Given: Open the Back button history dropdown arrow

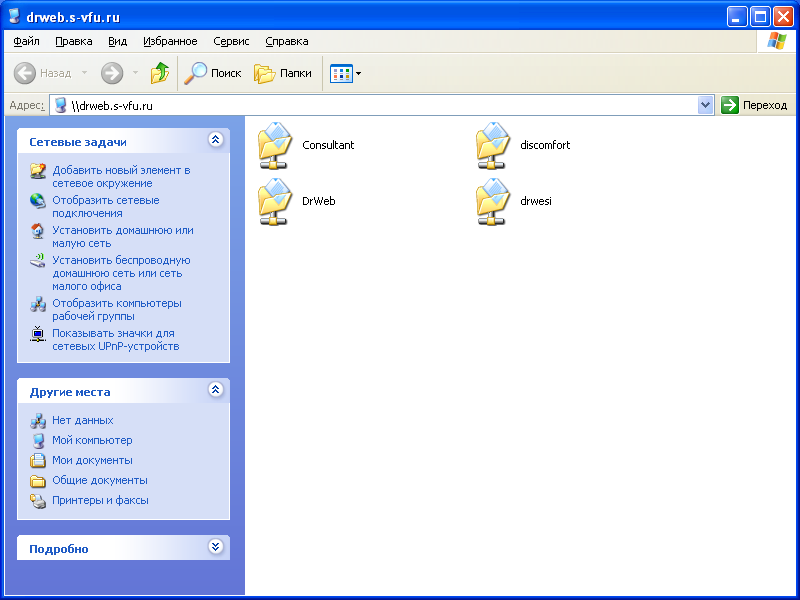Looking at the screenshot, I should (84, 73).
